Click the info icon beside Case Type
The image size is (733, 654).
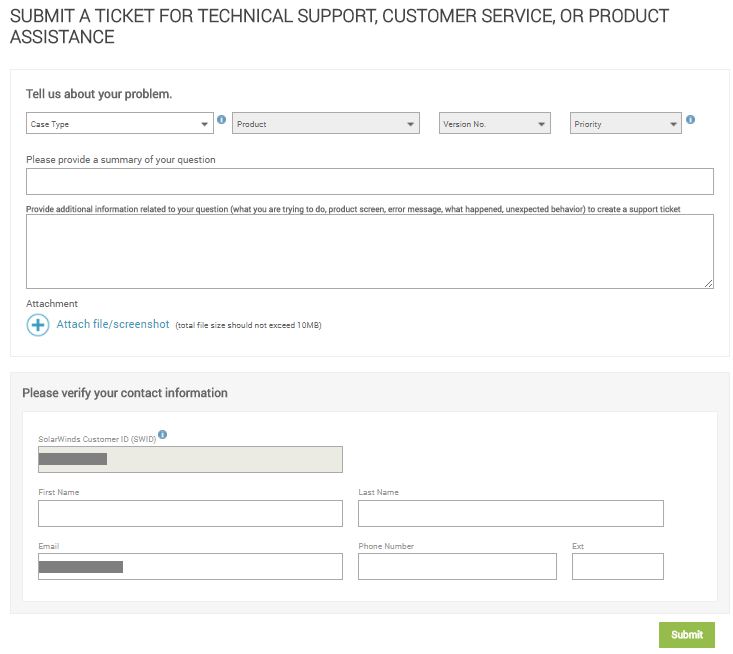(221, 120)
